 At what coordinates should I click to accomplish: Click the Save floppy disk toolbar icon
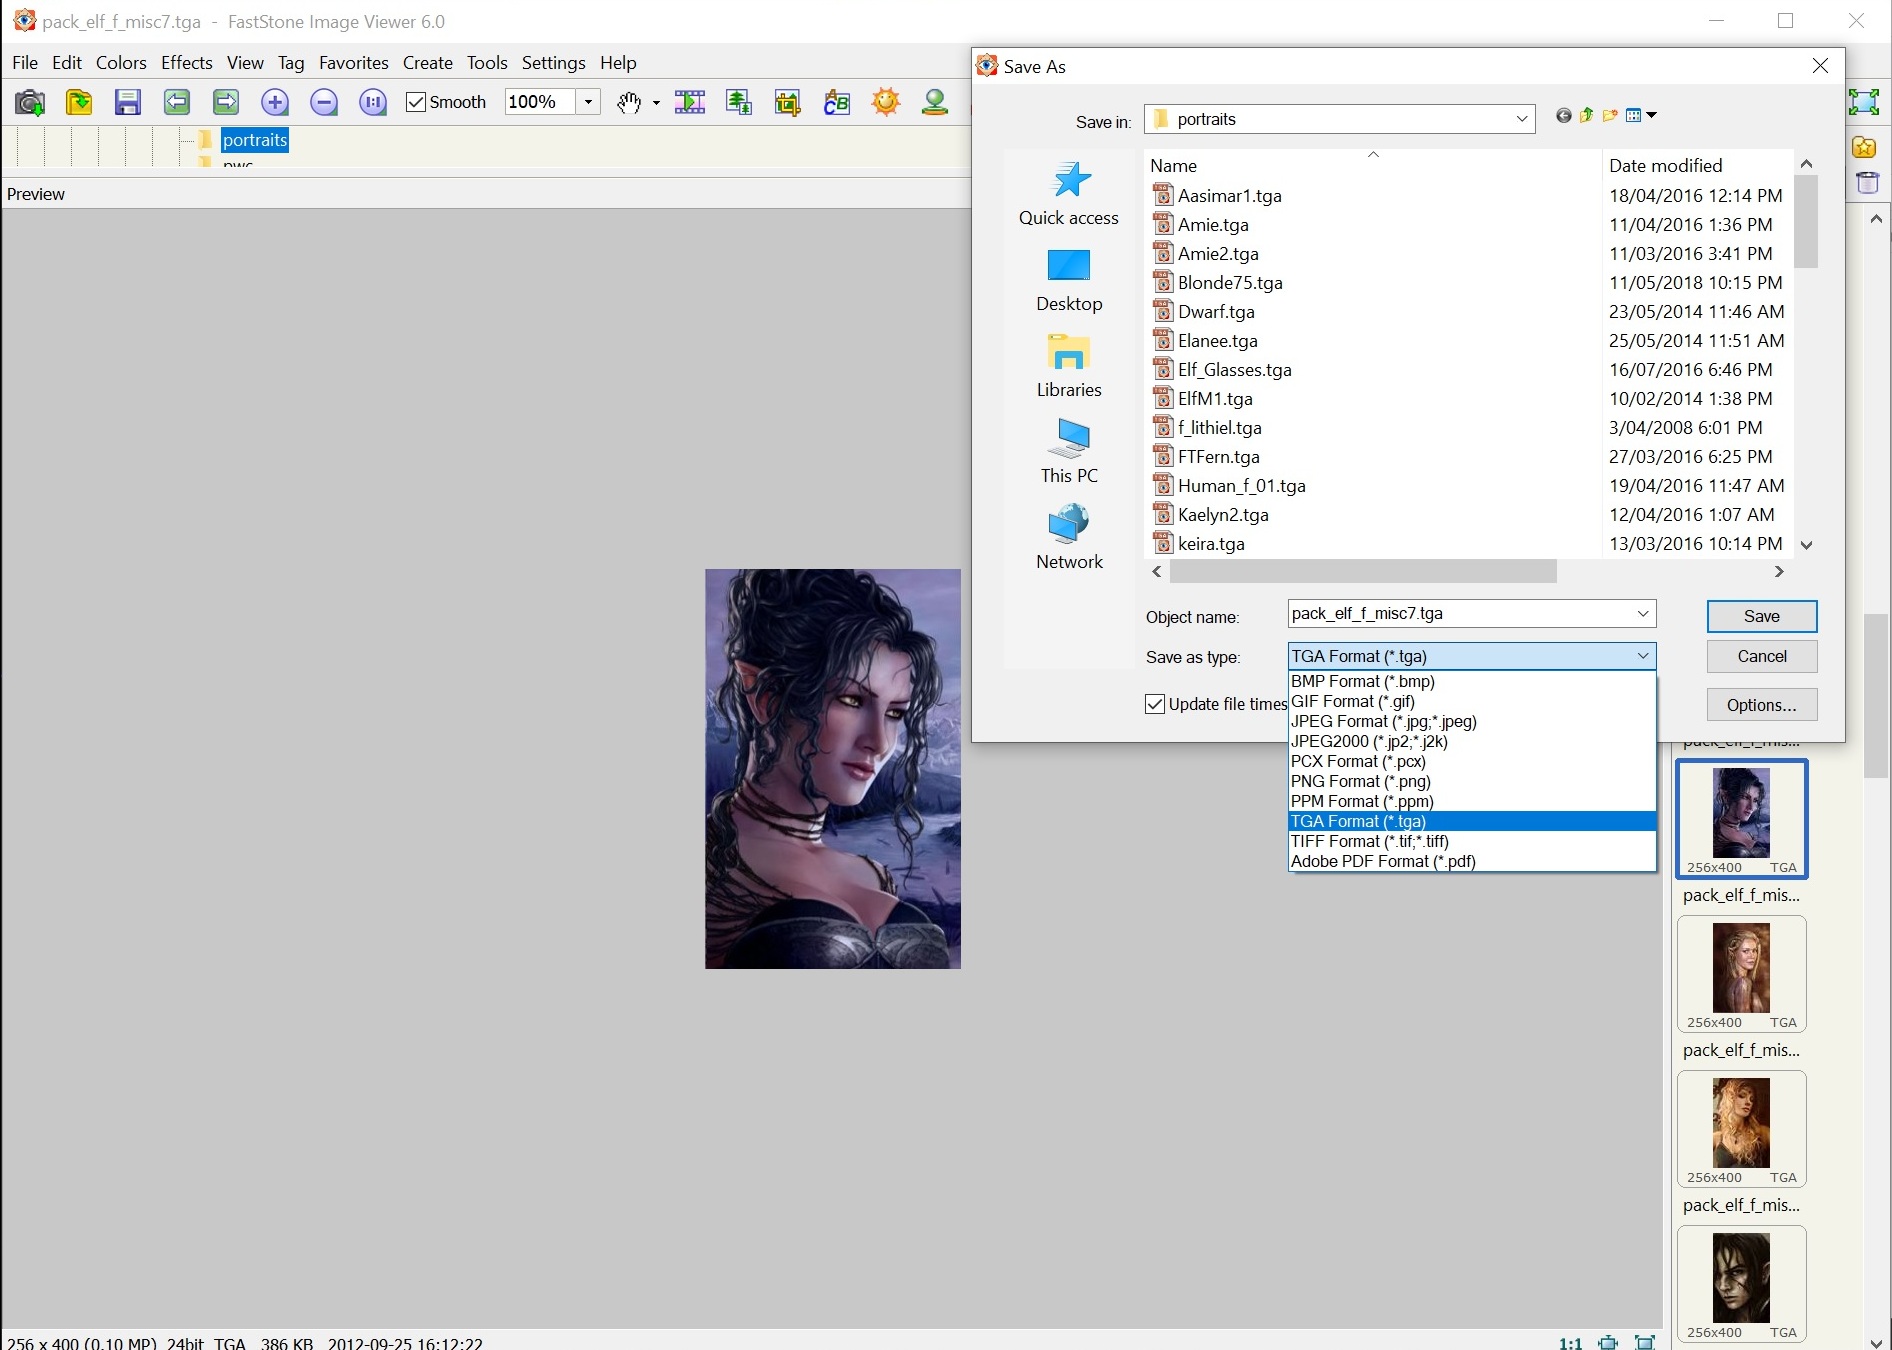pos(127,102)
